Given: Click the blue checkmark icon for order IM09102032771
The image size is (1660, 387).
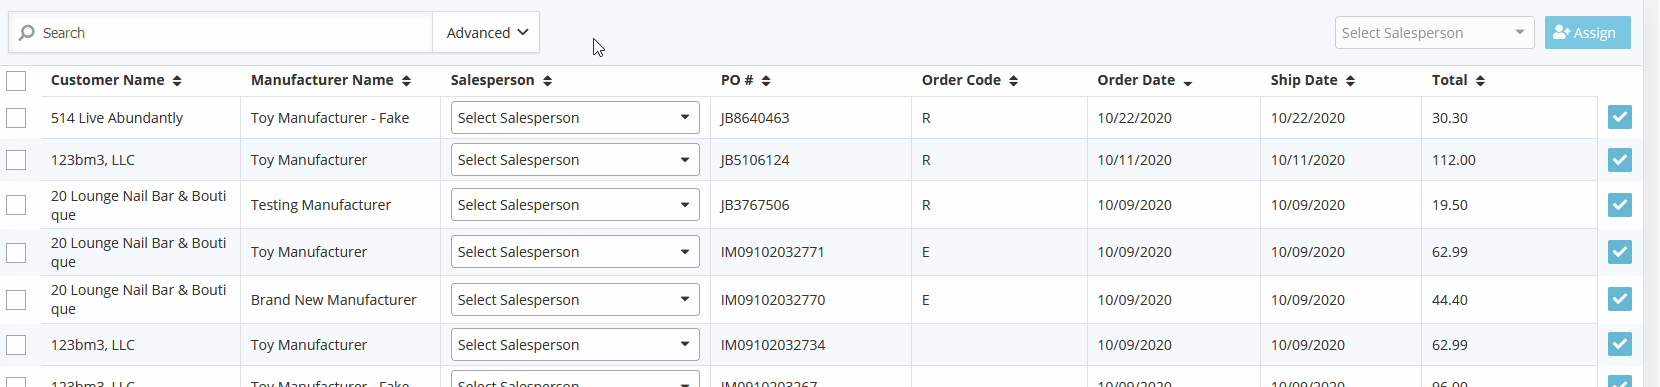Looking at the screenshot, I should (1620, 252).
